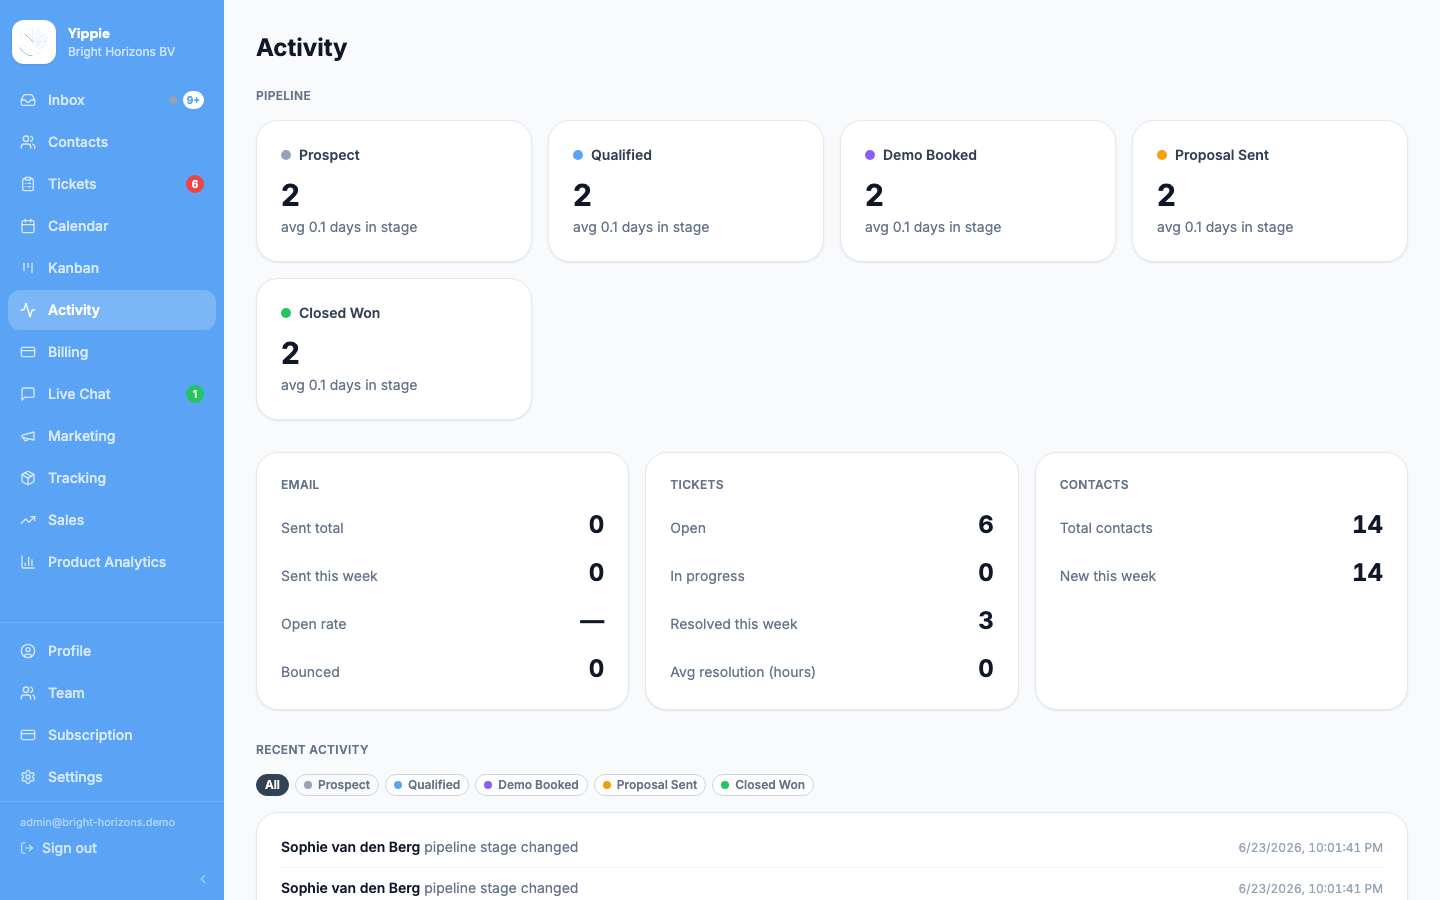Click the red Tickets count badge
Image resolution: width=1440 pixels, height=900 pixels.
(195, 184)
